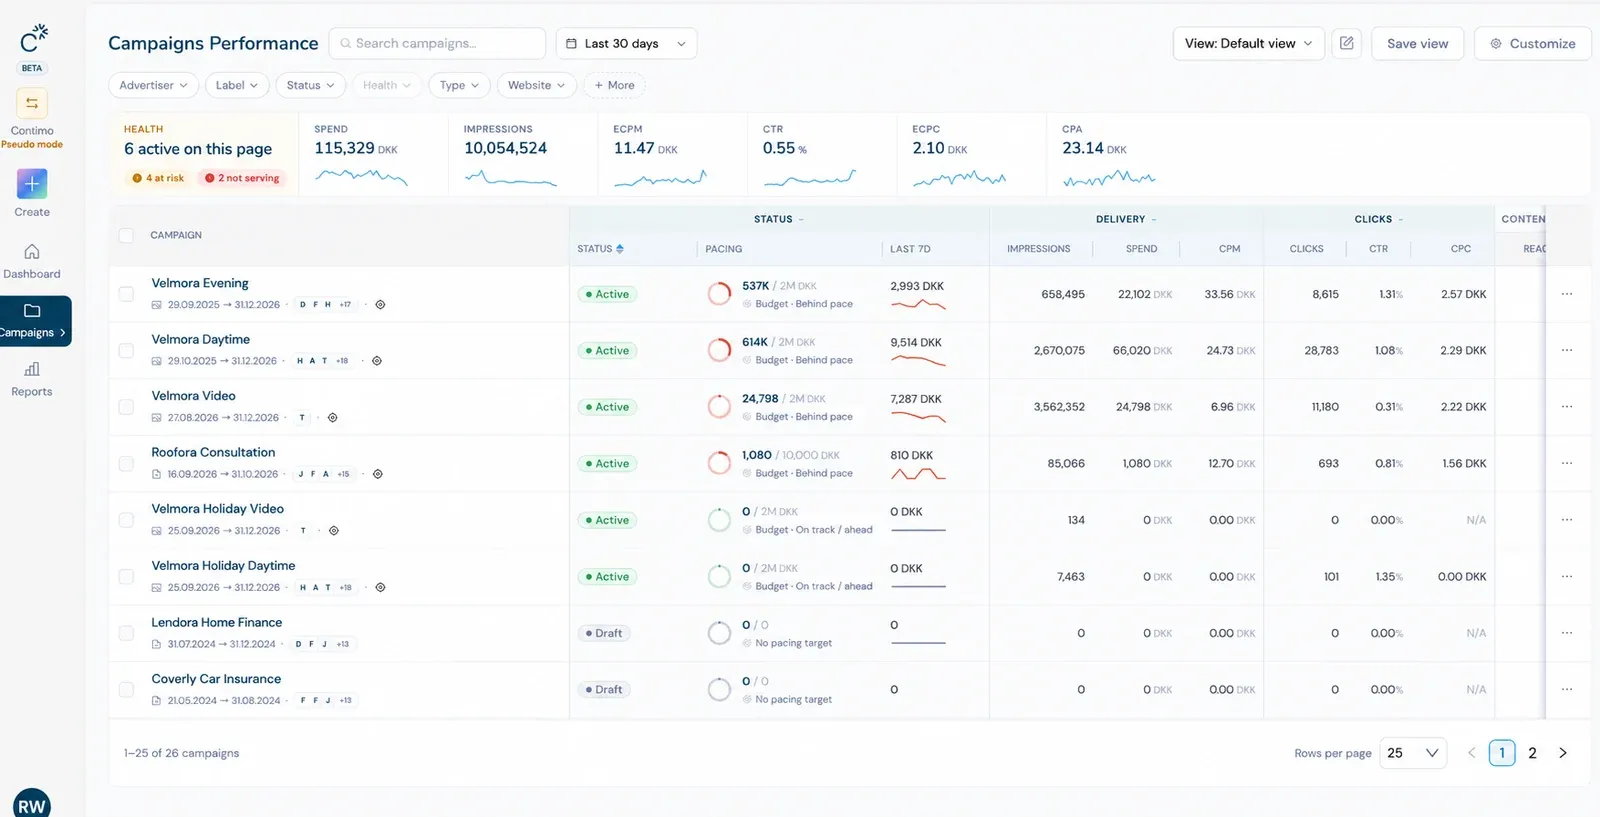
Task: Open the Campaigns sidebar section
Action: (x=33, y=321)
